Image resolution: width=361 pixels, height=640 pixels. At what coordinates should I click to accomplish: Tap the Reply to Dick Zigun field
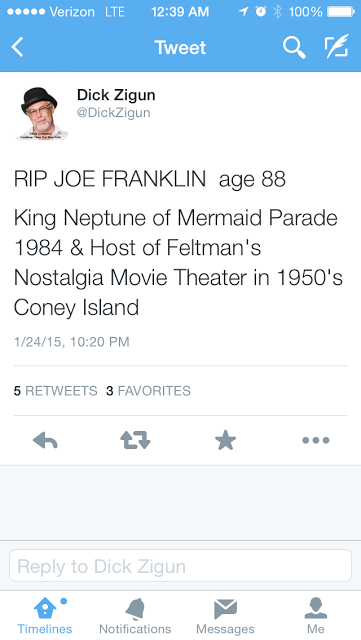point(180,566)
